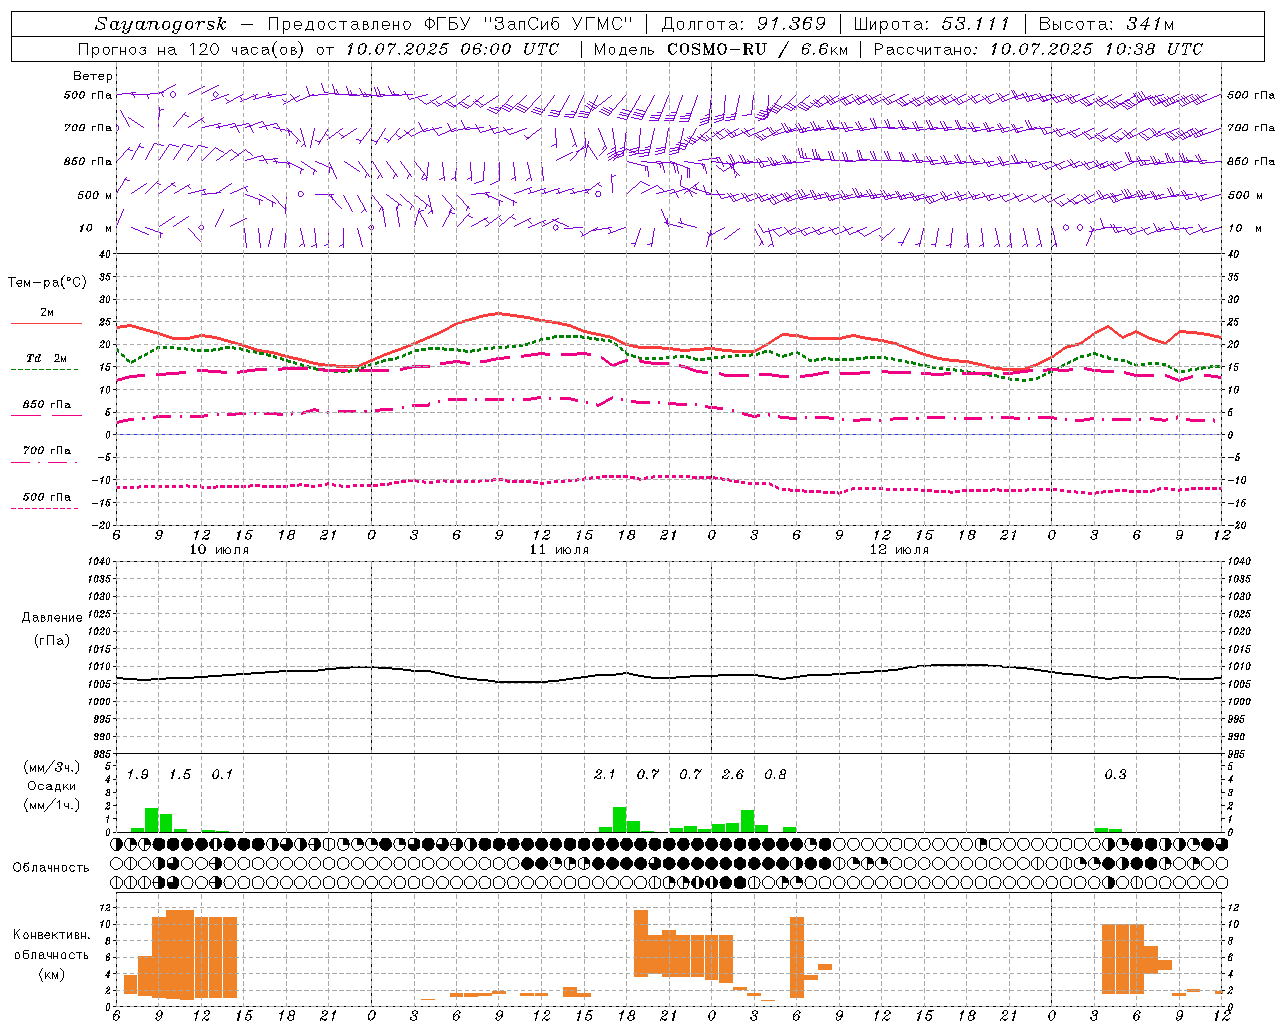Click the 'Тем-ра(°C)' temperature panel label
The image size is (1280, 1024).
pos(47,283)
